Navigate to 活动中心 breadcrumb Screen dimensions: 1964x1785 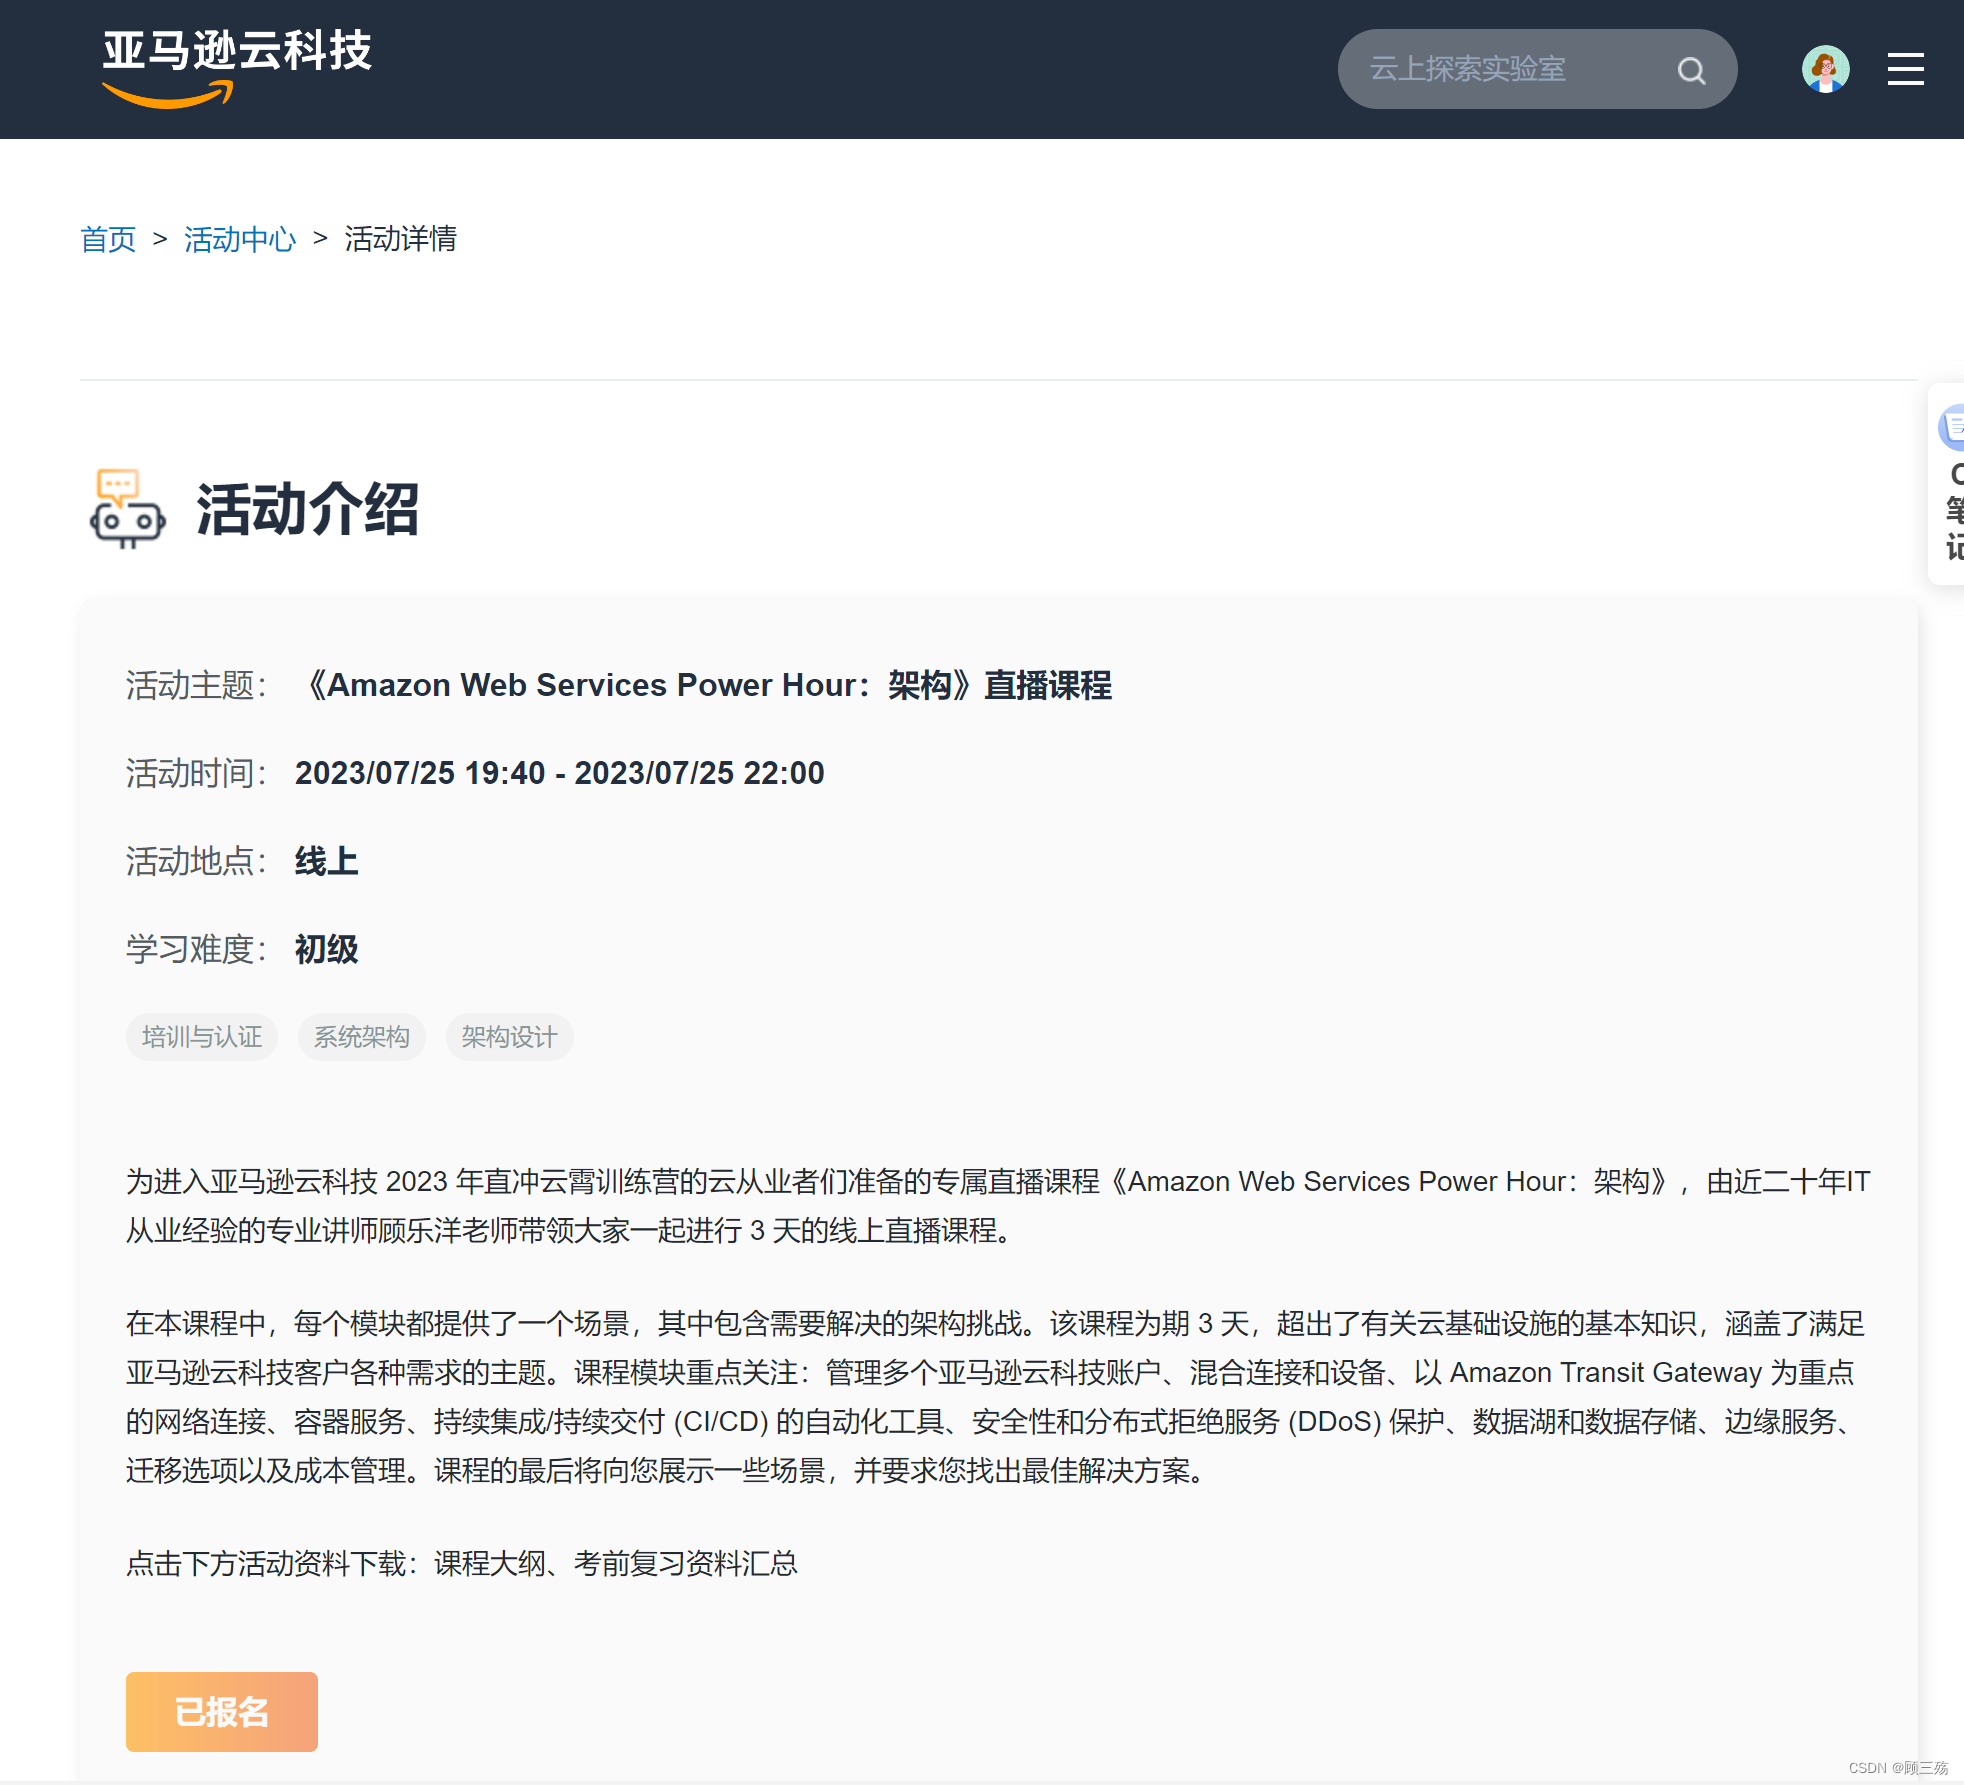[x=240, y=239]
